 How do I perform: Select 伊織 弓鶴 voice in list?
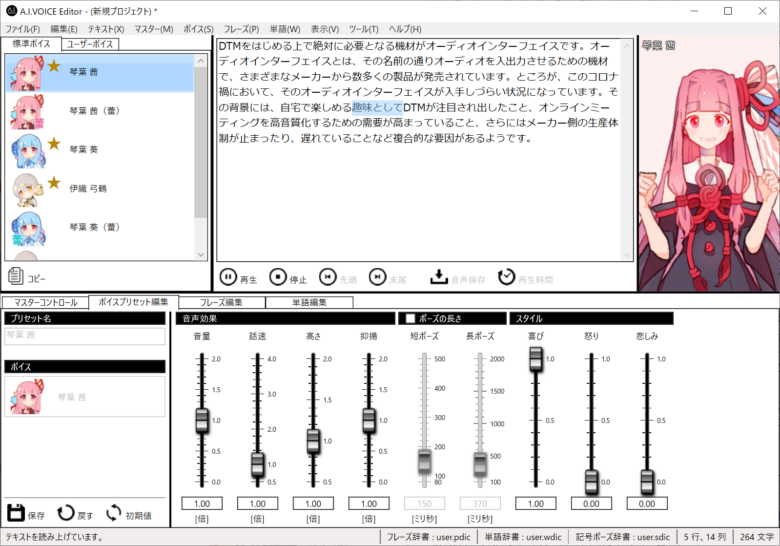click(99, 188)
